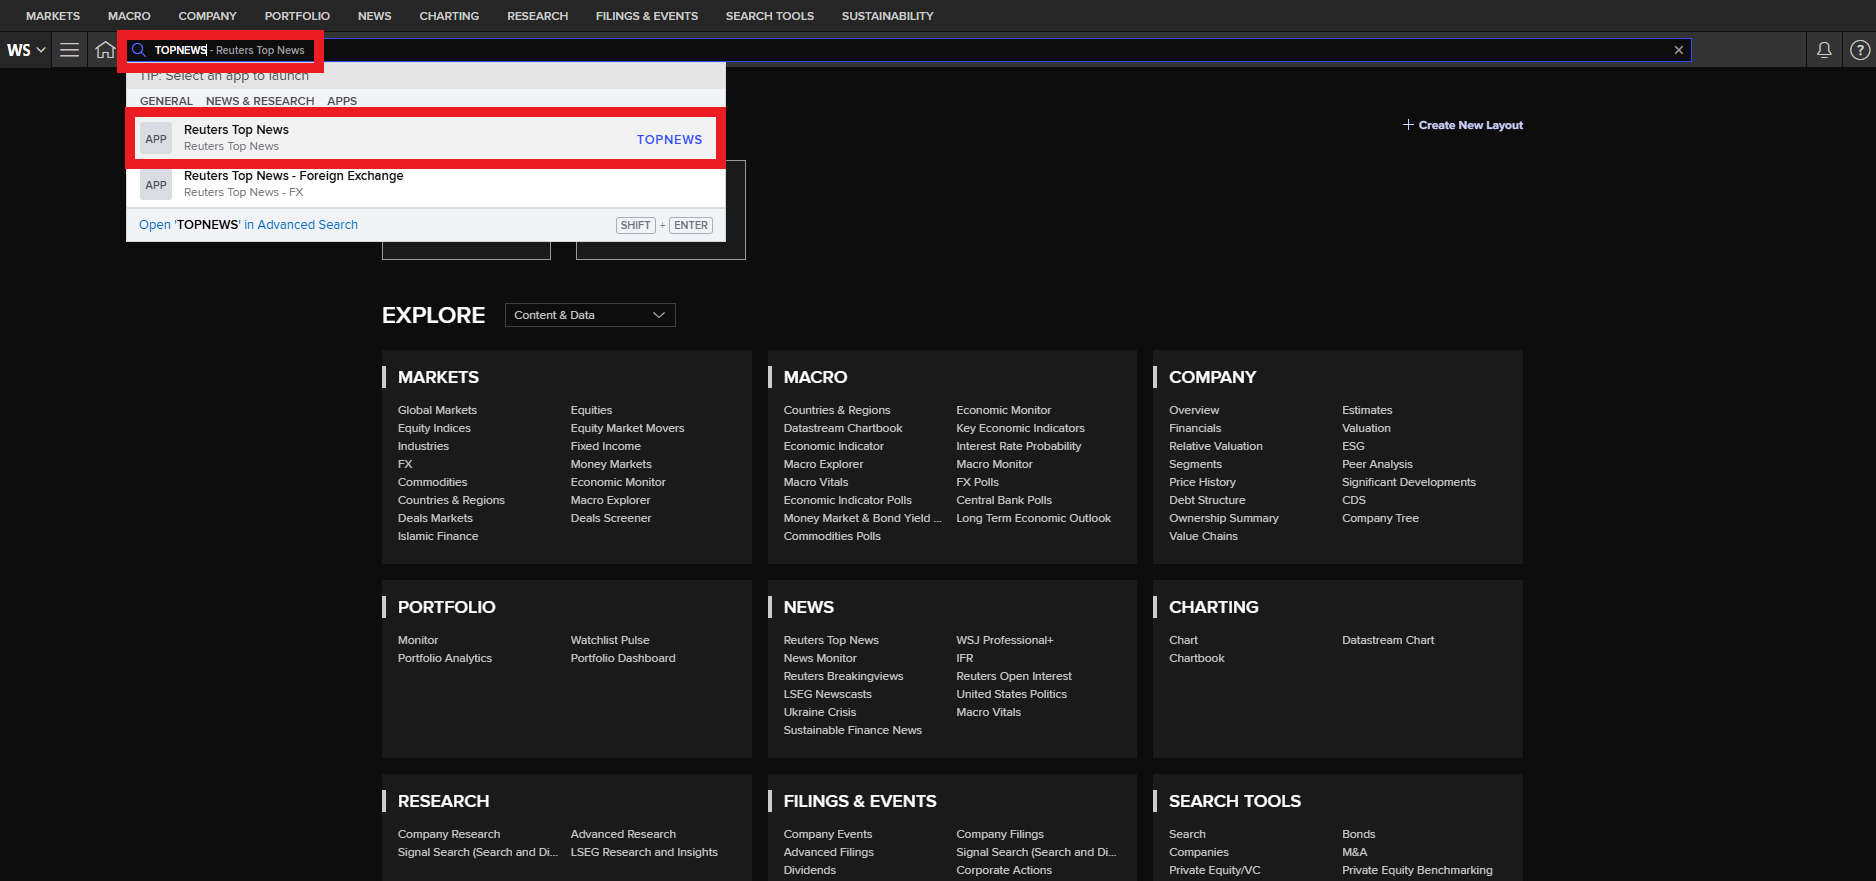Select Reuters Top News - Foreign Exchange suggestion
1876x881 pixels.
coord(426,185)
